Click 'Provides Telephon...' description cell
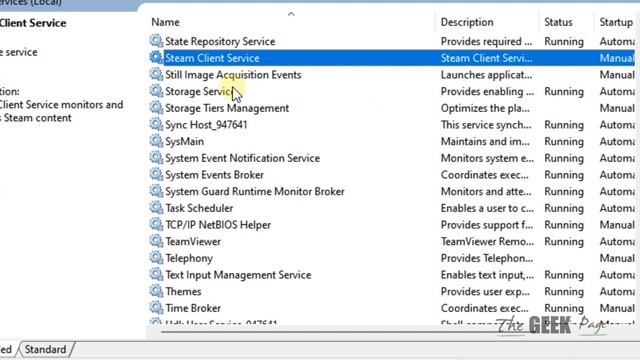 point(487,258)
